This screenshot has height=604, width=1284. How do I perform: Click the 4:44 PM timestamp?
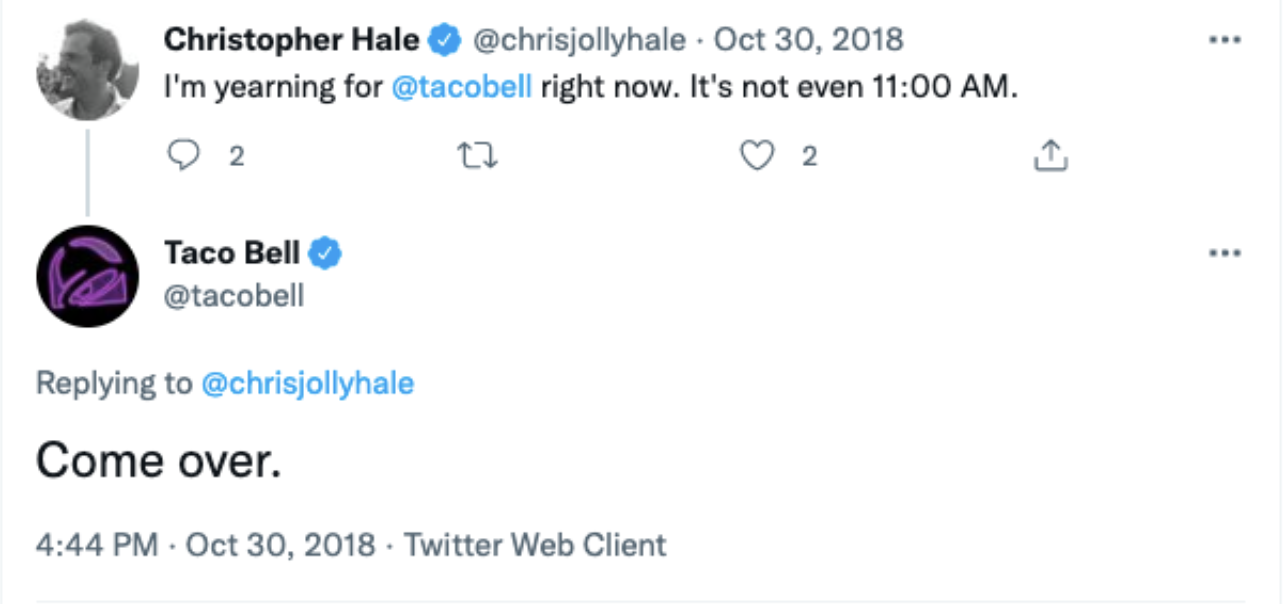pos(97,545)
